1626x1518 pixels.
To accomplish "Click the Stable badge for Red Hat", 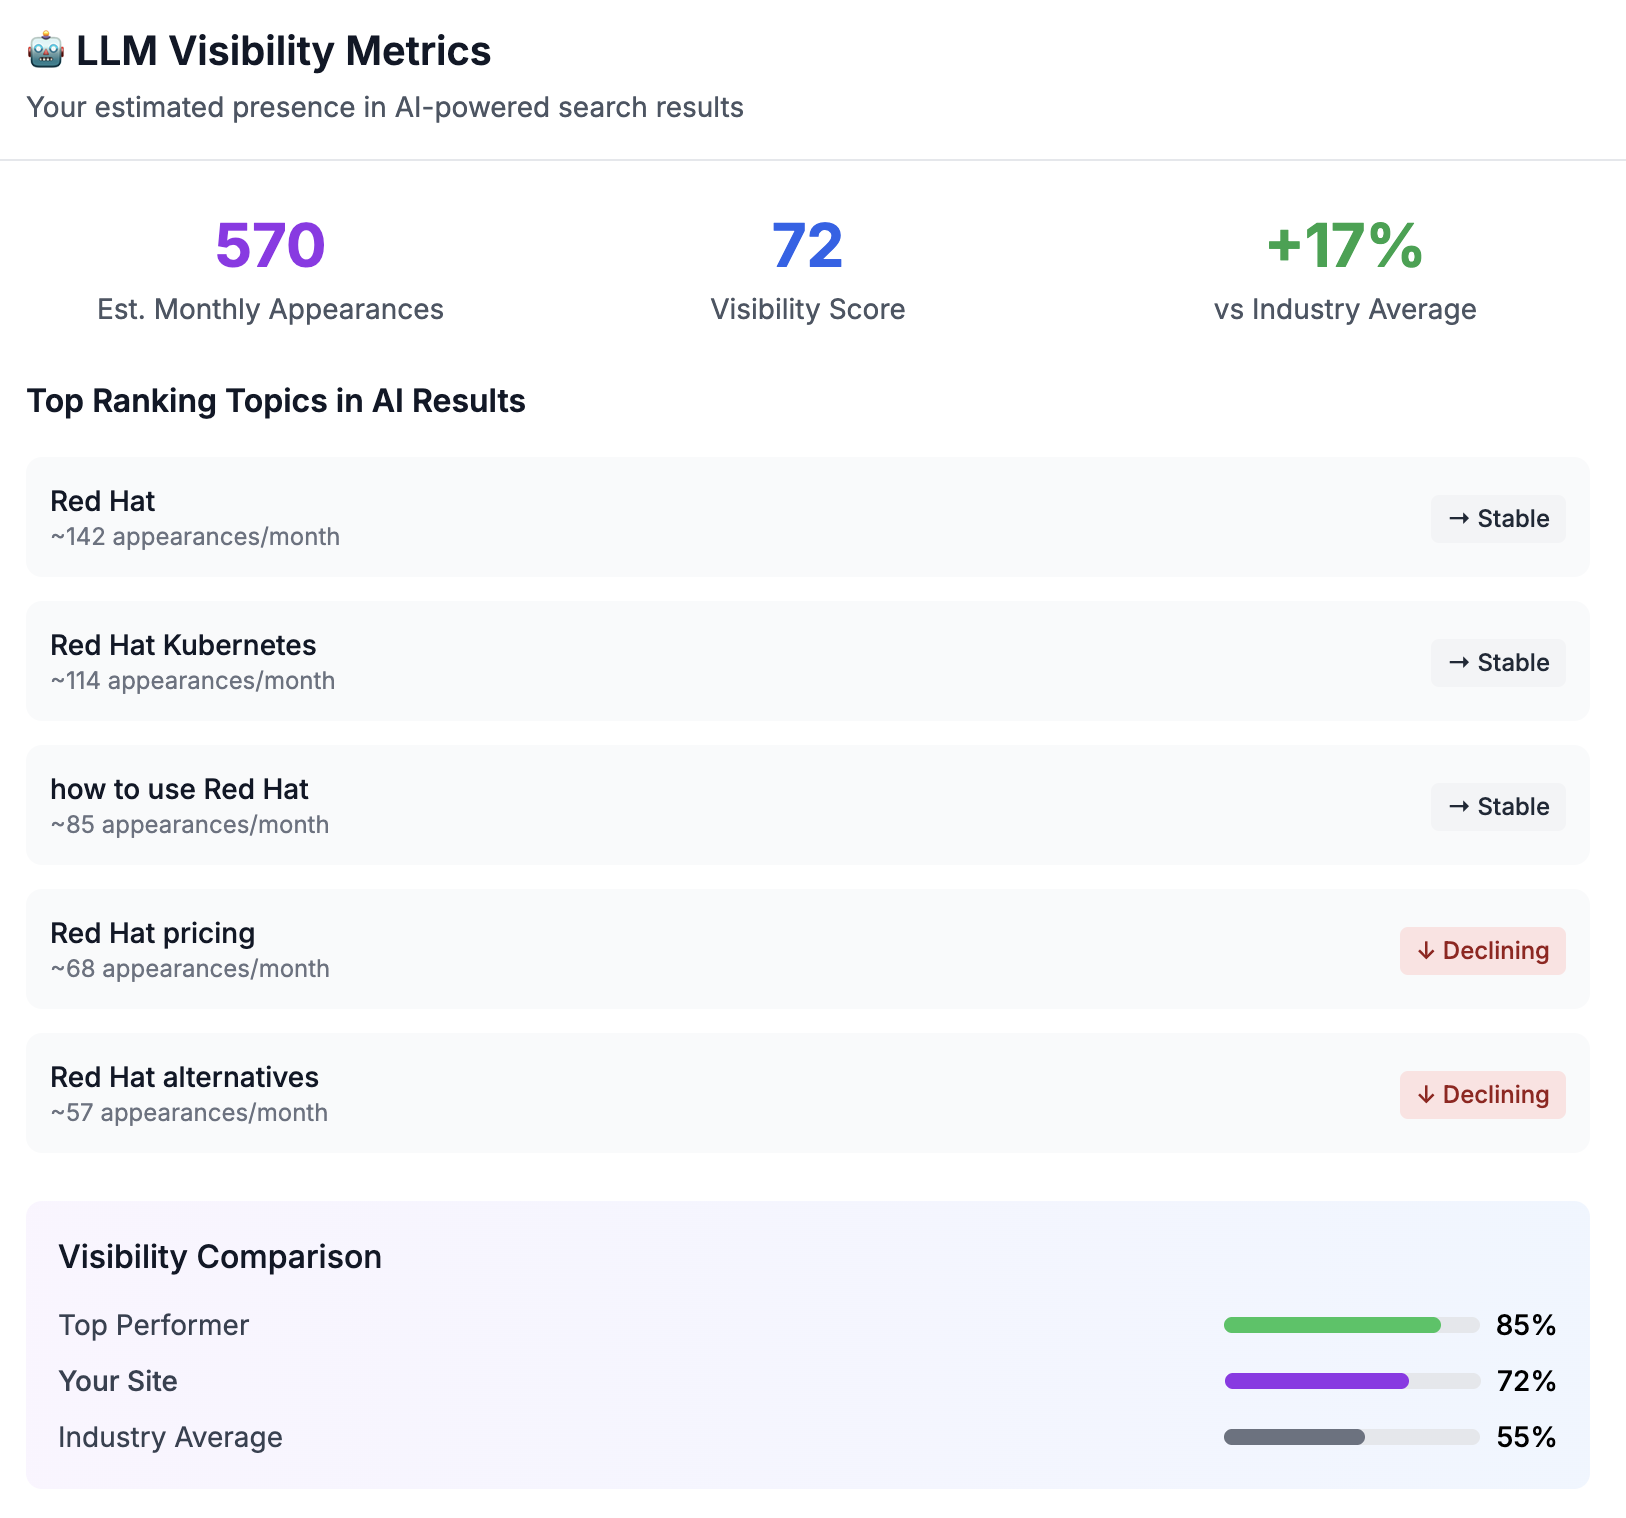I will click(1498, 519).
